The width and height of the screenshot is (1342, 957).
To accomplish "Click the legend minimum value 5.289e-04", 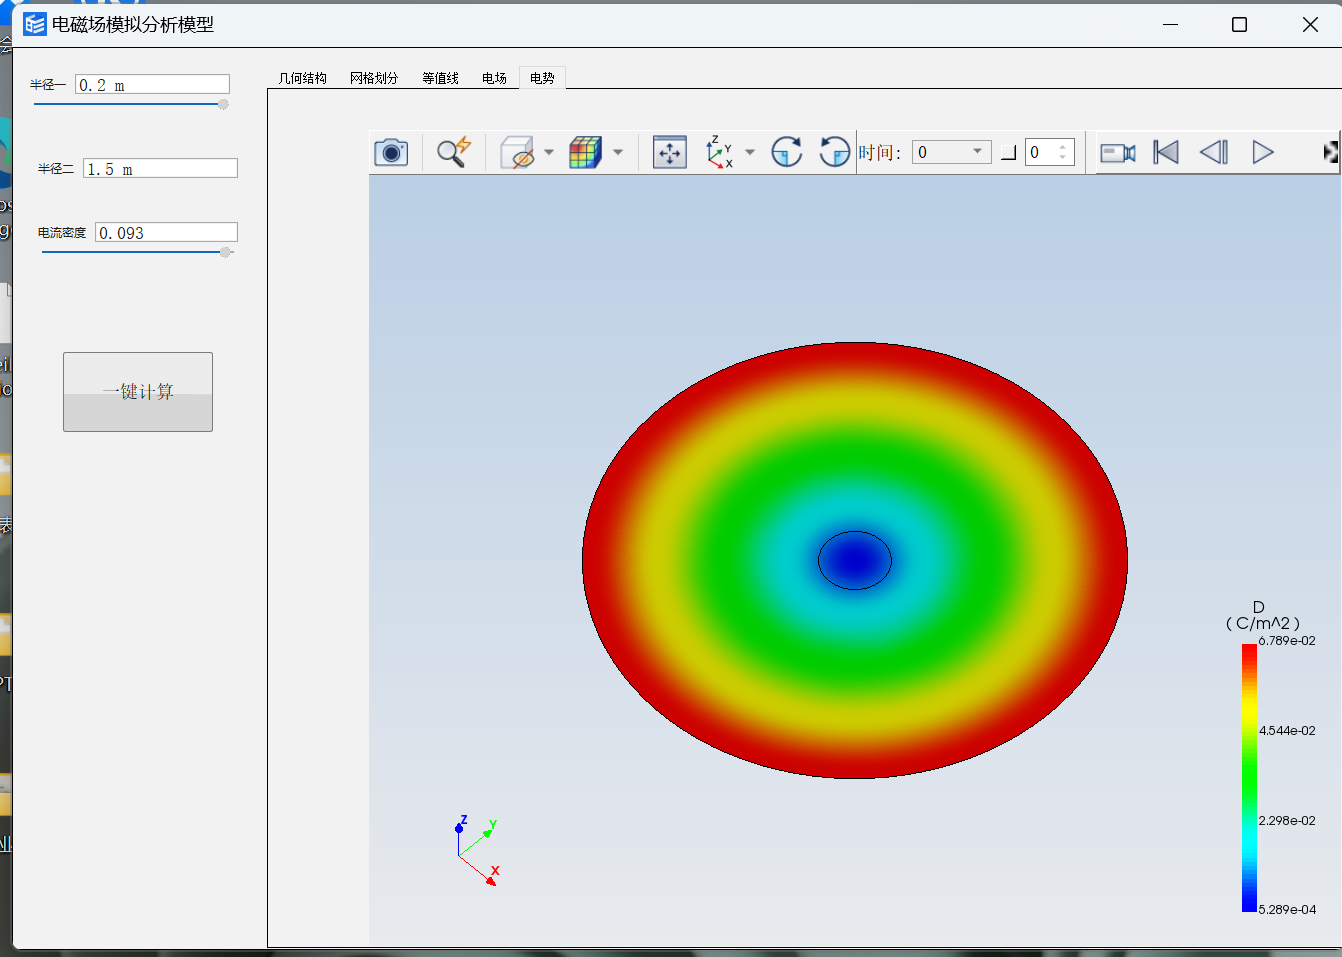I will [1287, 910].
